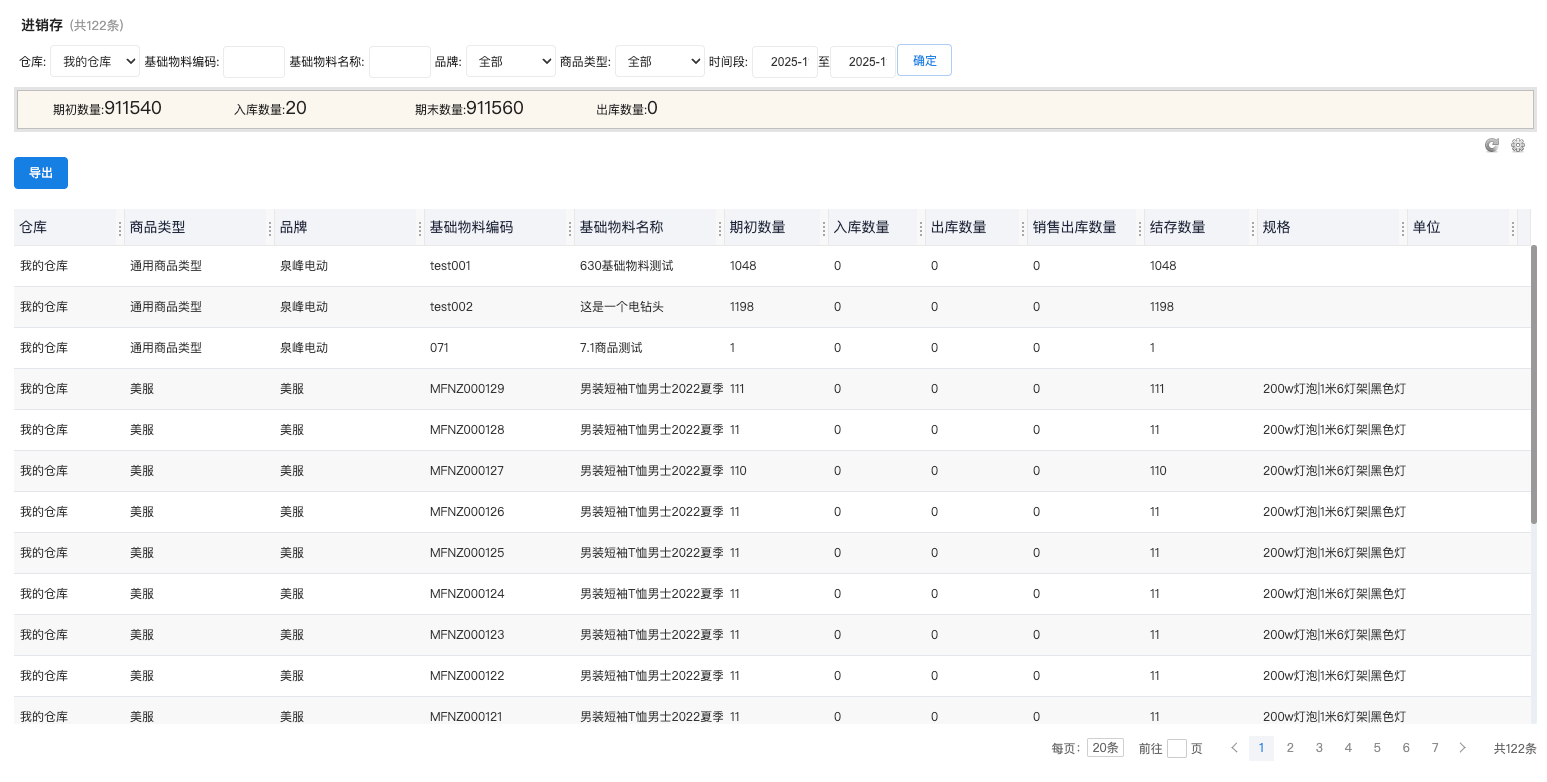Jump to page 3 in pagination

pyautogui.click(x=1319, y=748)
